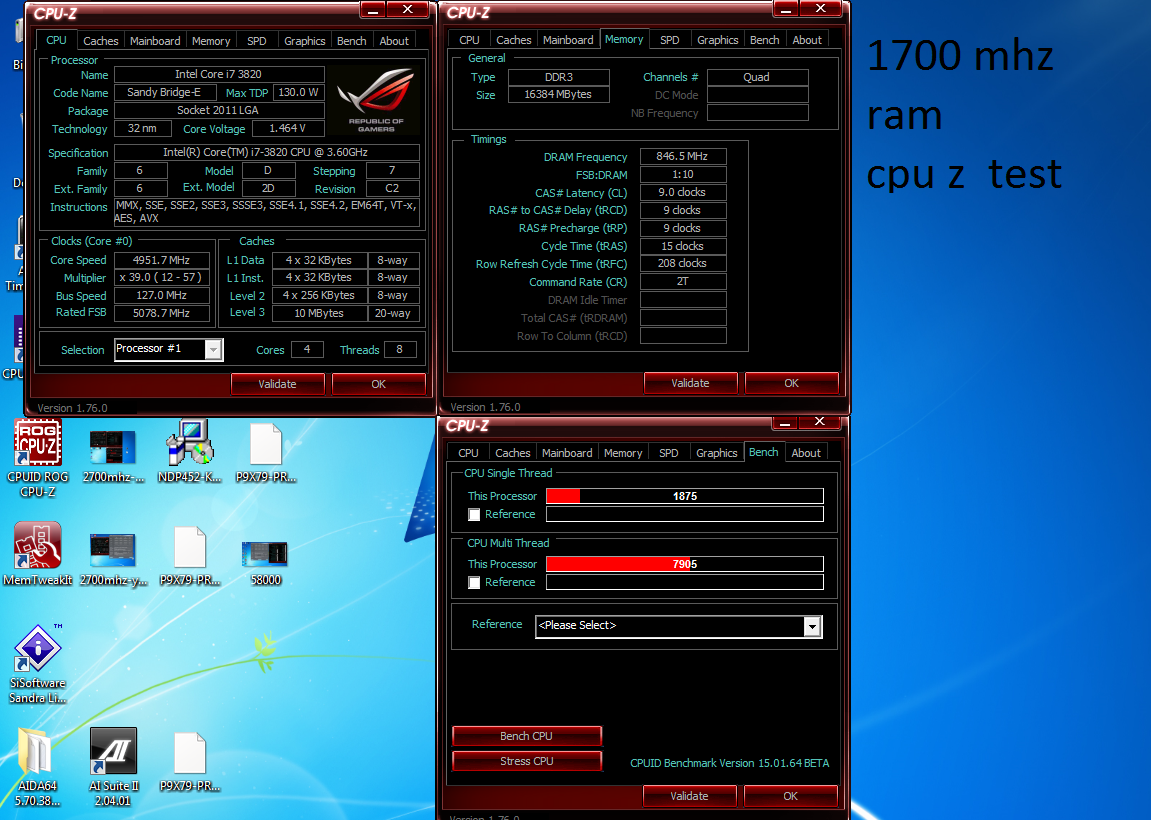The image size is (1151, 820).
Task: Open Graphics tab in Memory window
Action: coord(717,40)
